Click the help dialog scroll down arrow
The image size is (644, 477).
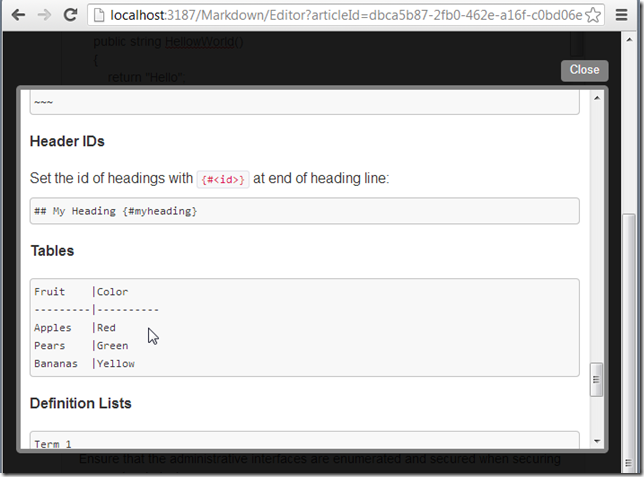tap(597, 440)
